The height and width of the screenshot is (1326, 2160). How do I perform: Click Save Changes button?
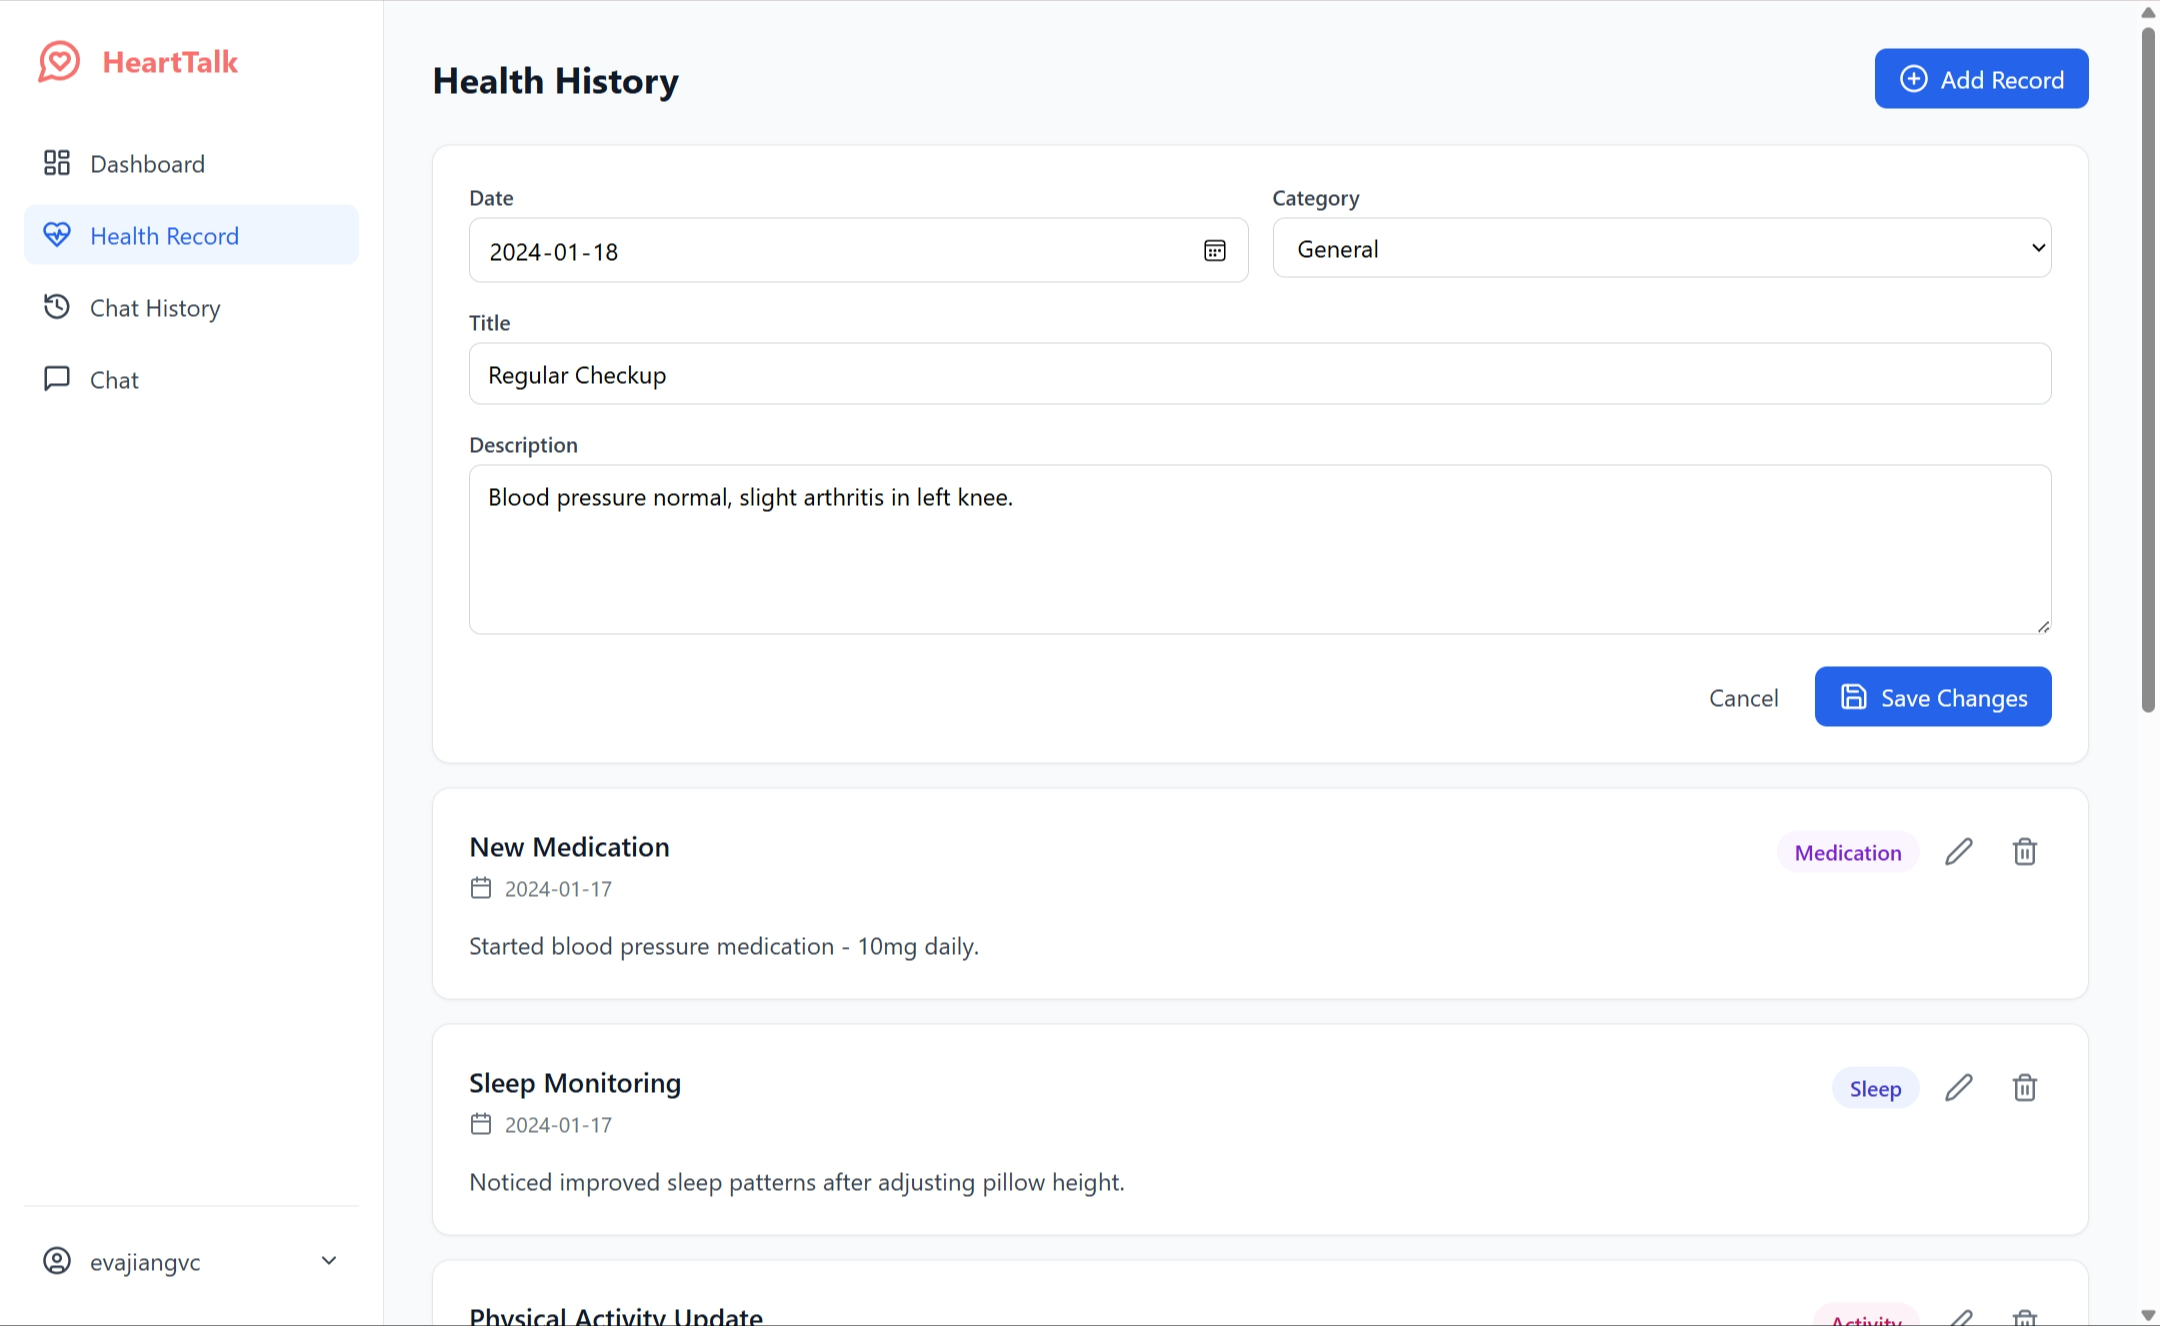1932,697
